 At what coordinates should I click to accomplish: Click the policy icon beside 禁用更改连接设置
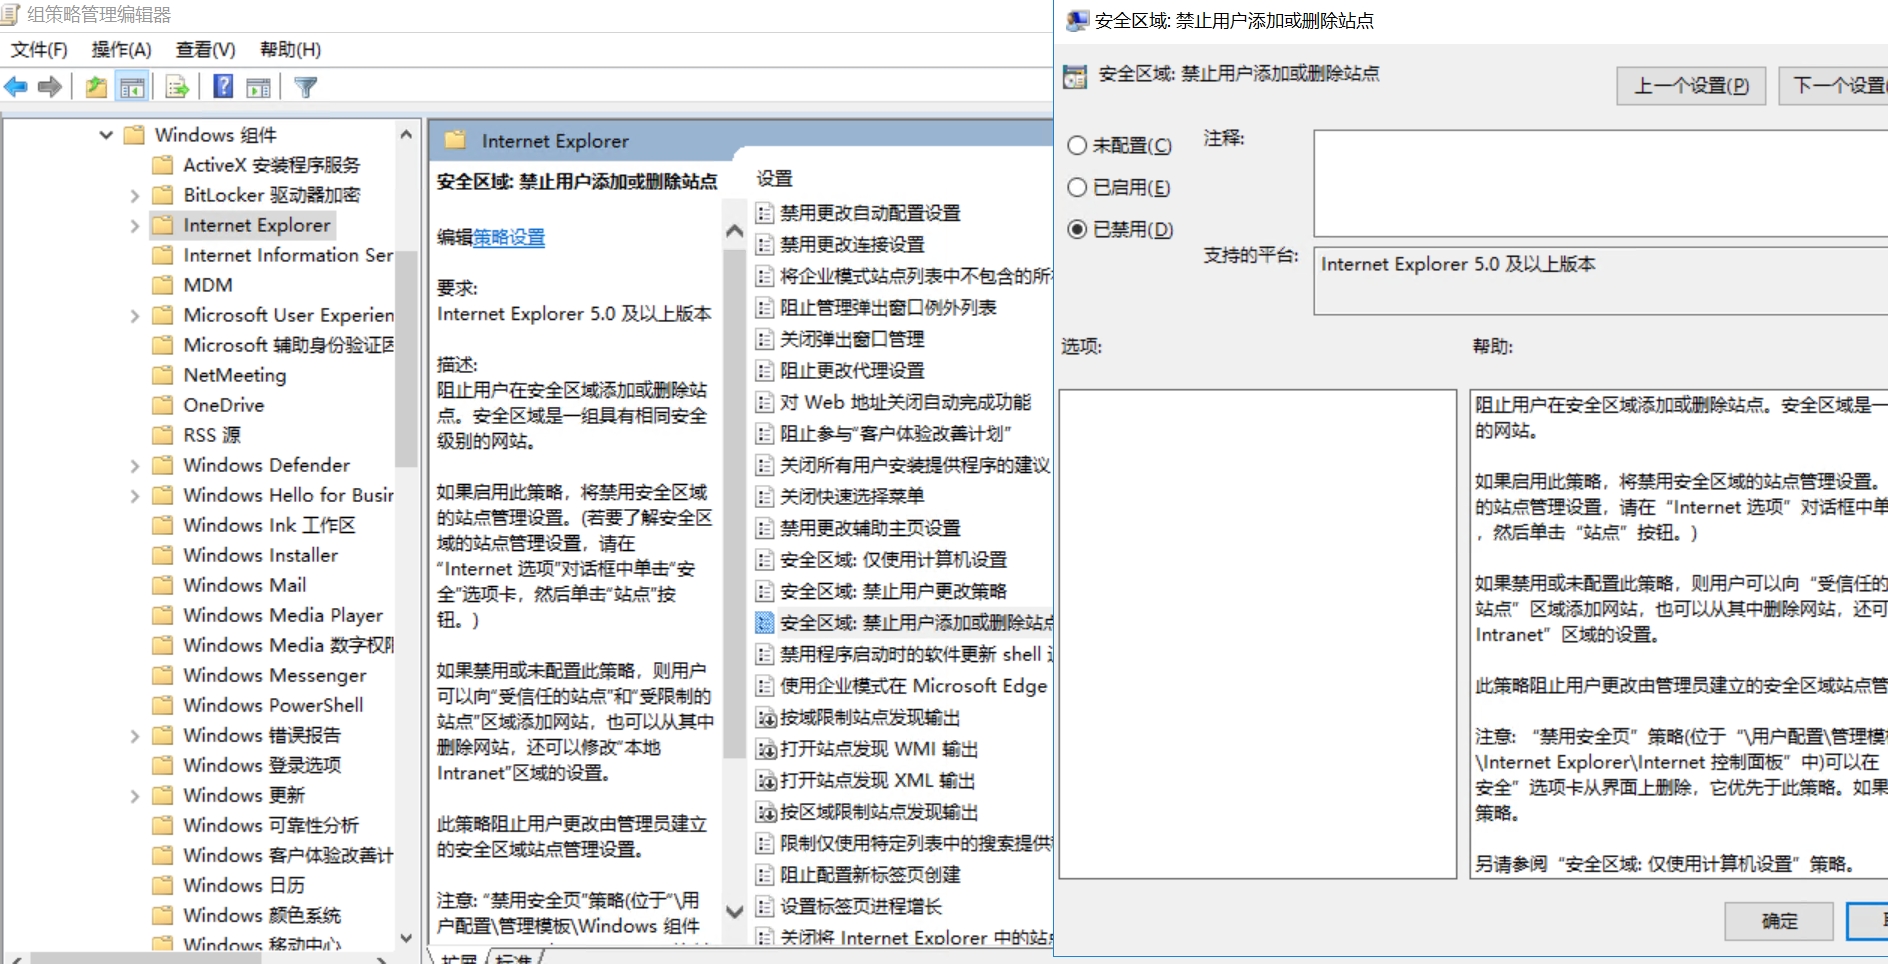[x=765, y=244]
